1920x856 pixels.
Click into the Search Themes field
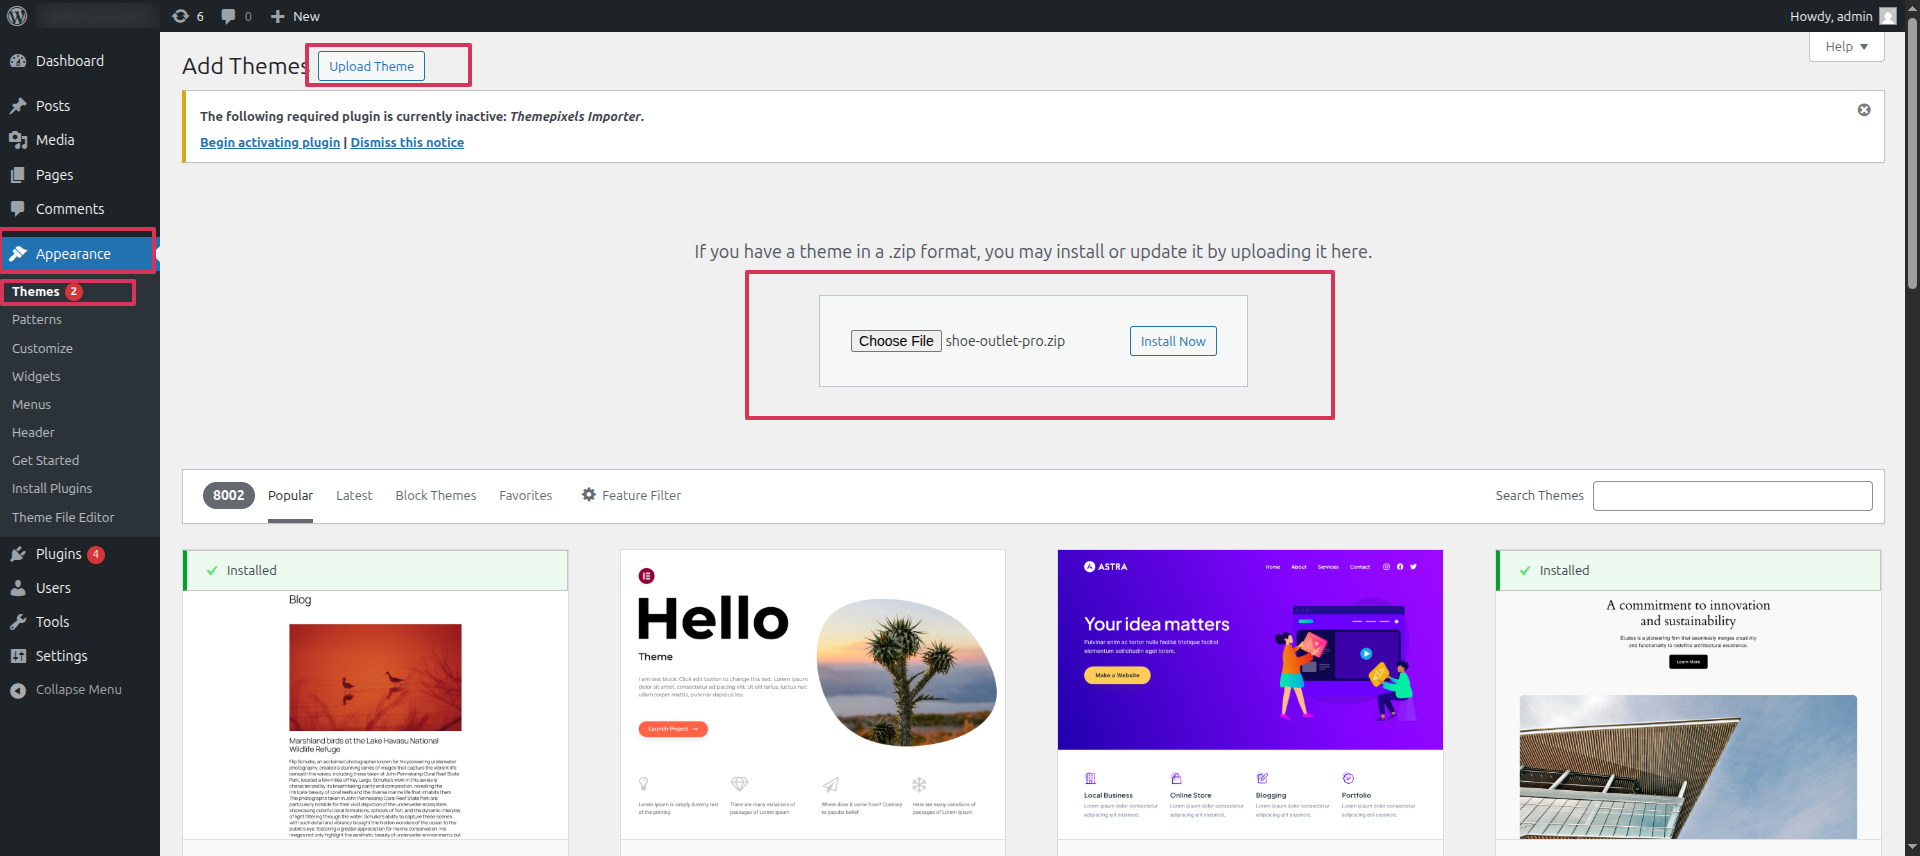click(x=1732, y=496)
